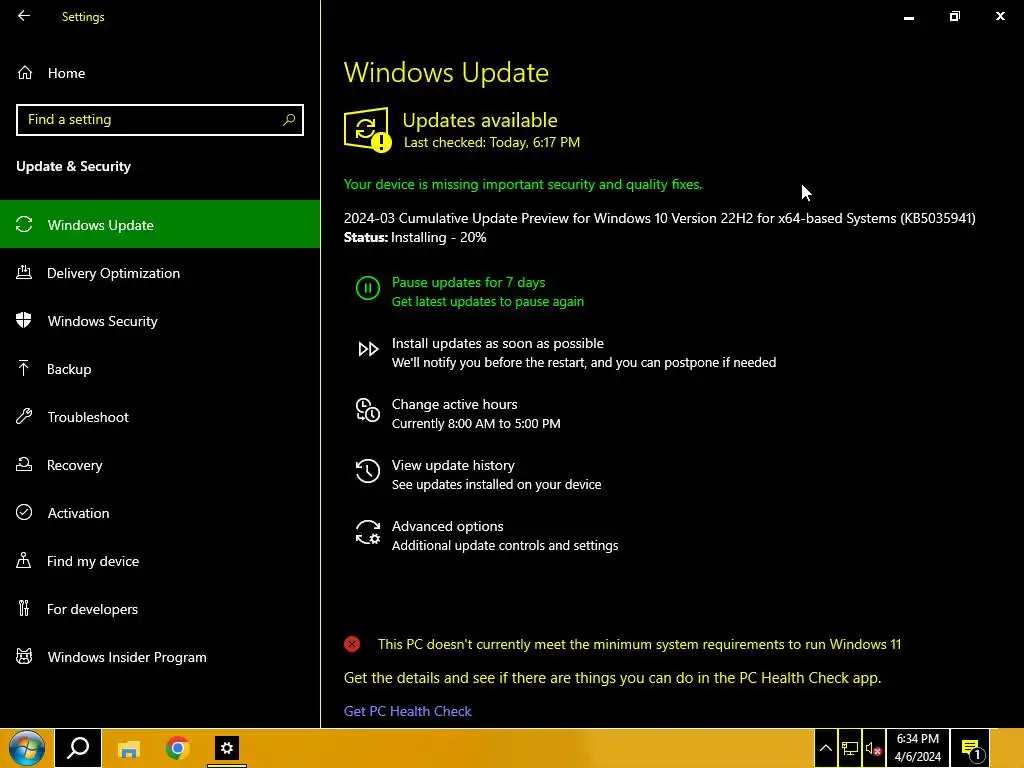Click the Windows Update sync icon in sidebar
The image size is (1024, 768).
(x=24, y=225)
